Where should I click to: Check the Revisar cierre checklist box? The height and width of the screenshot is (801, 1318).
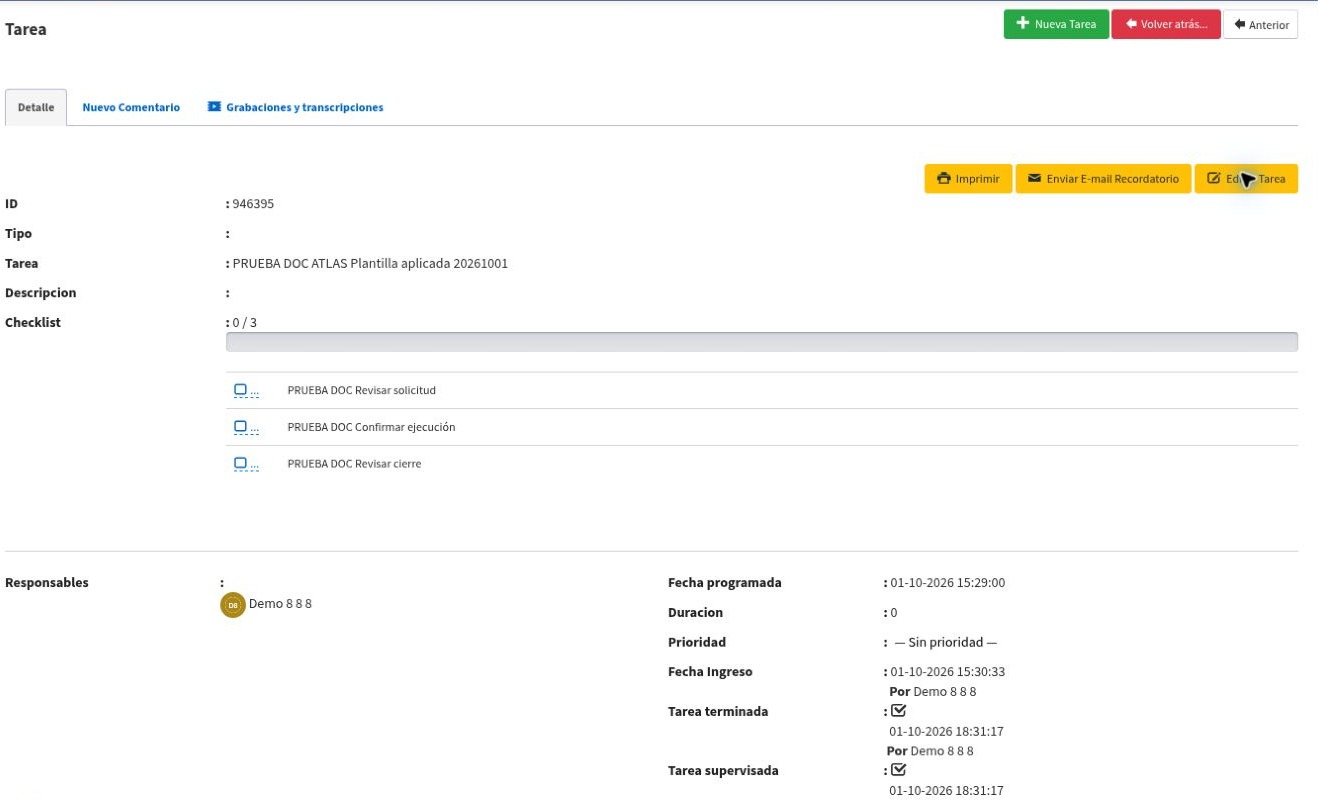[x=240, y=464]
